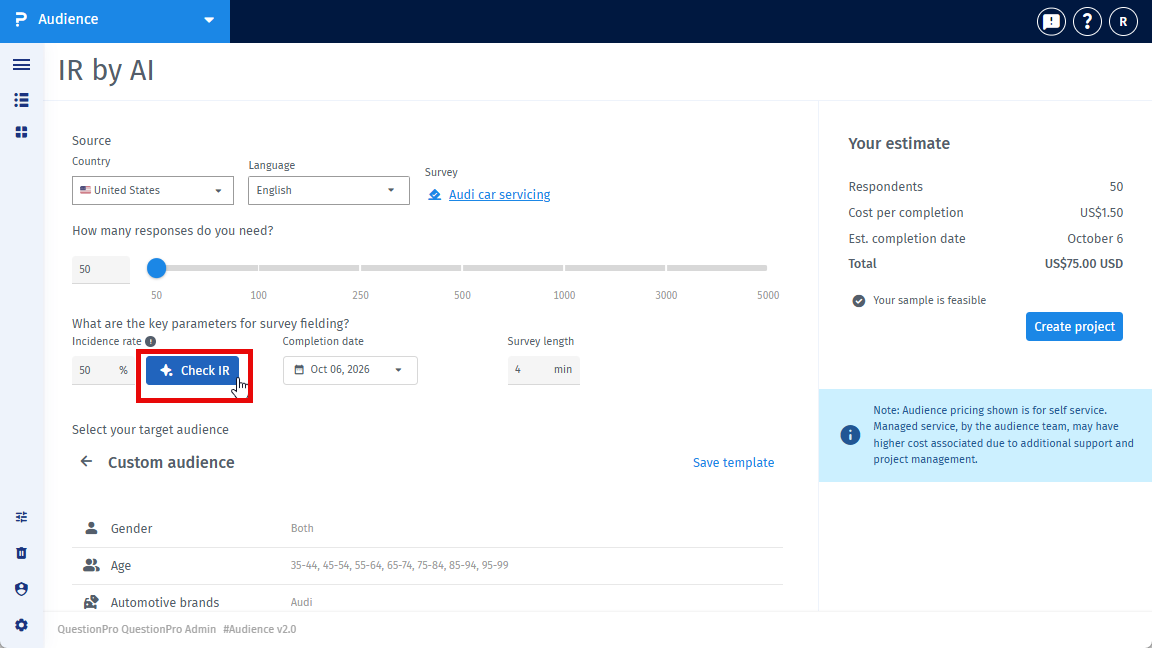Open the sliders tuning icon in the sidebar

pyautogui.click(x=21, y=517)
